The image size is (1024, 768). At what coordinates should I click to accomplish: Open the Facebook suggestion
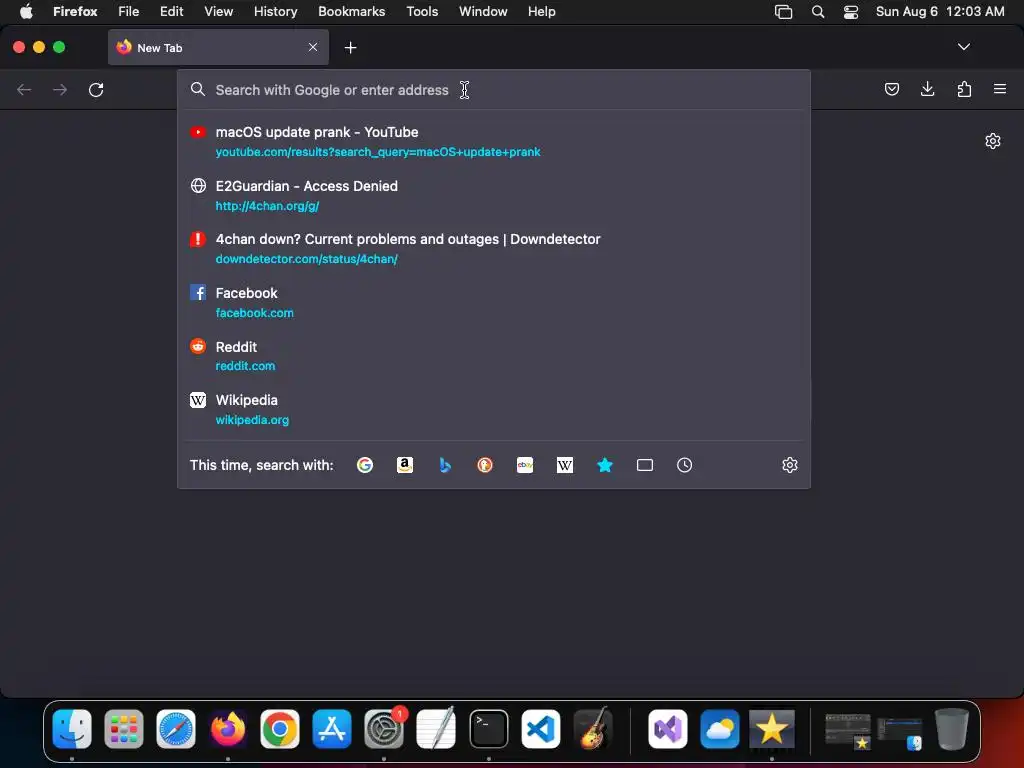494,302
